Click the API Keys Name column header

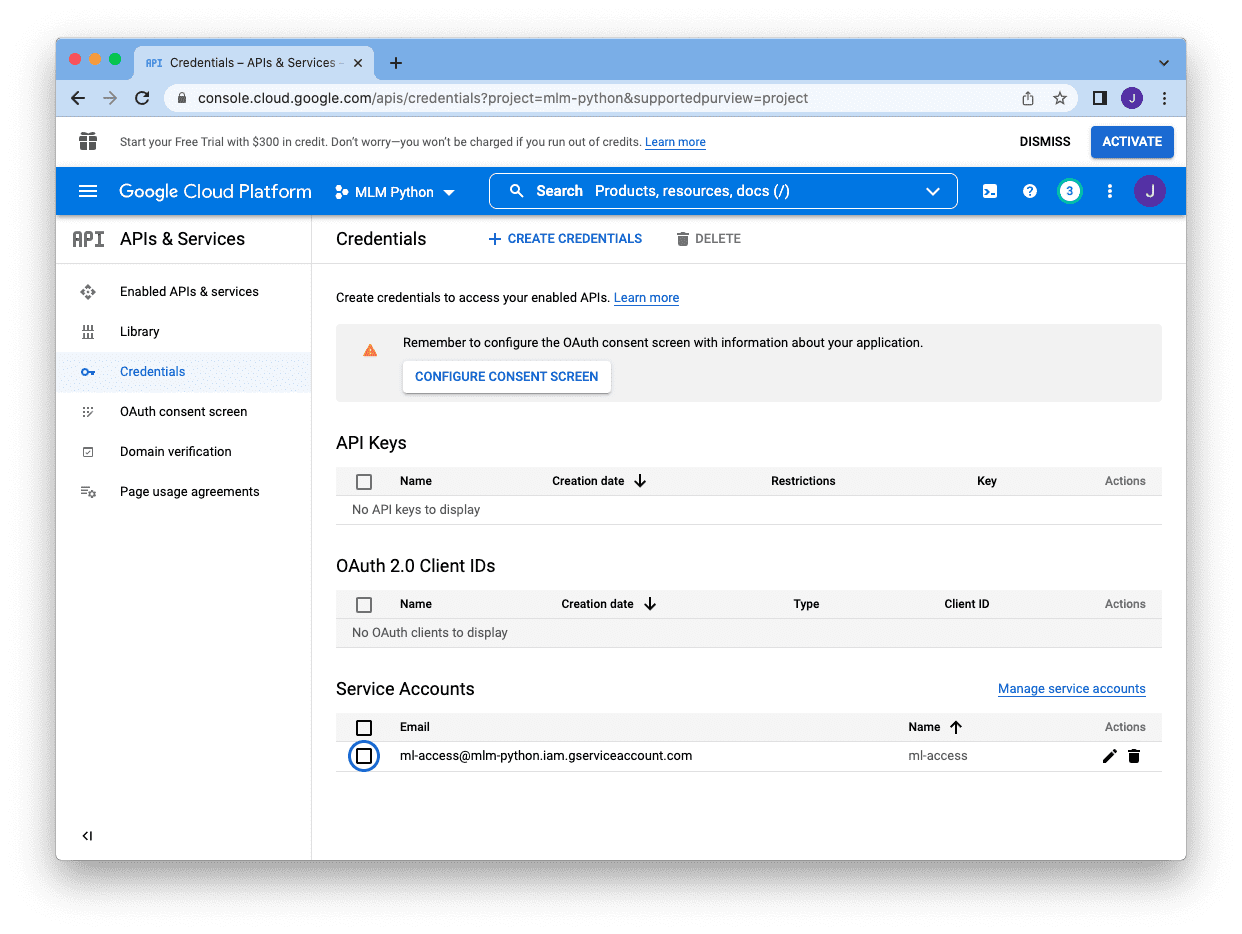click(416, 481)
